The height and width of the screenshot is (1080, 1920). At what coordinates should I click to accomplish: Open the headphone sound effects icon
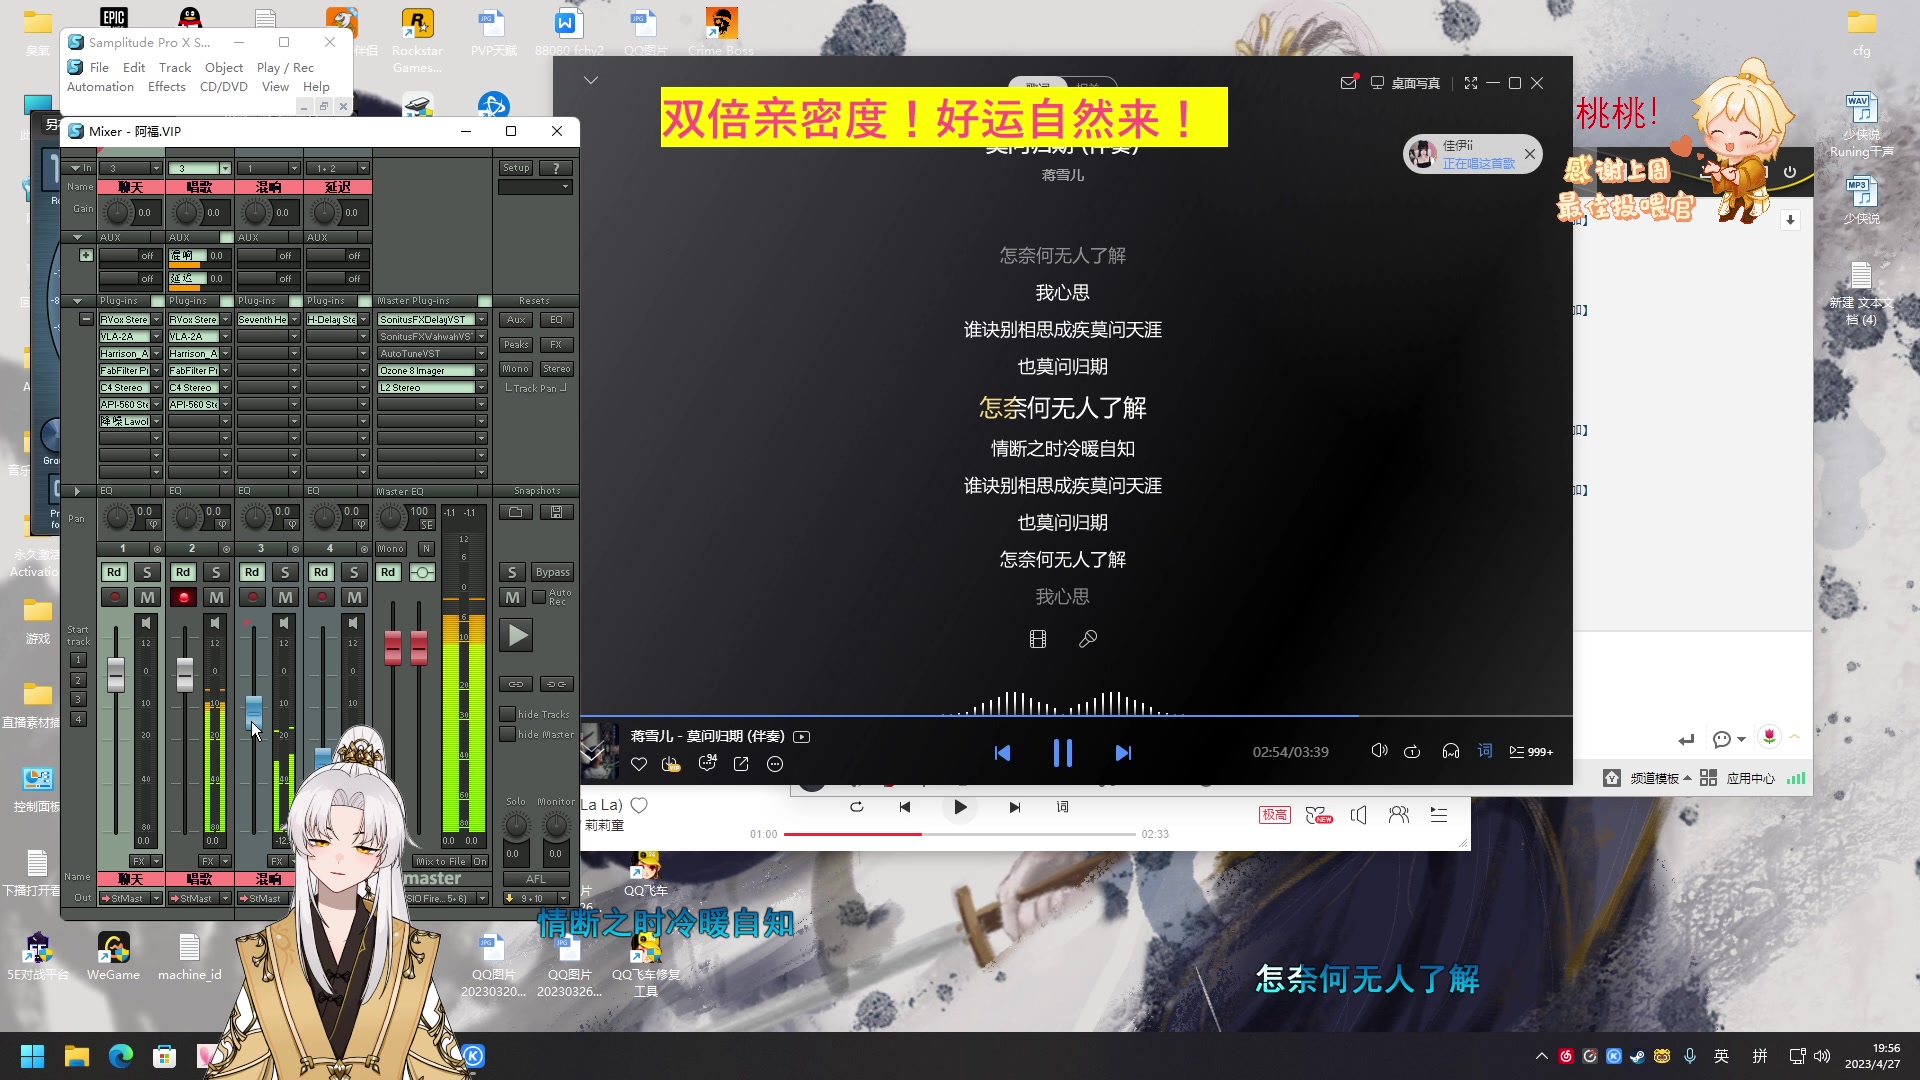click(x=1451, y=752)
